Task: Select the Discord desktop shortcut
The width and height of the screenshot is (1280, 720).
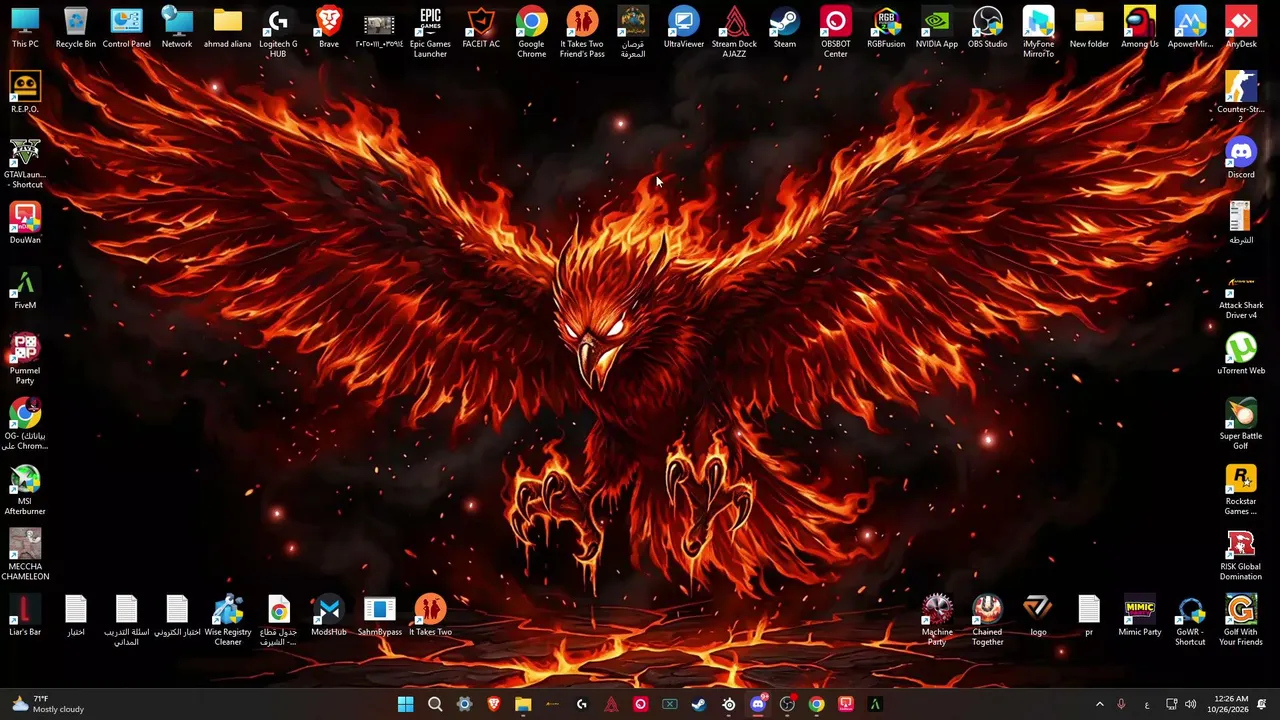Action: click(x=1241, y=158)
